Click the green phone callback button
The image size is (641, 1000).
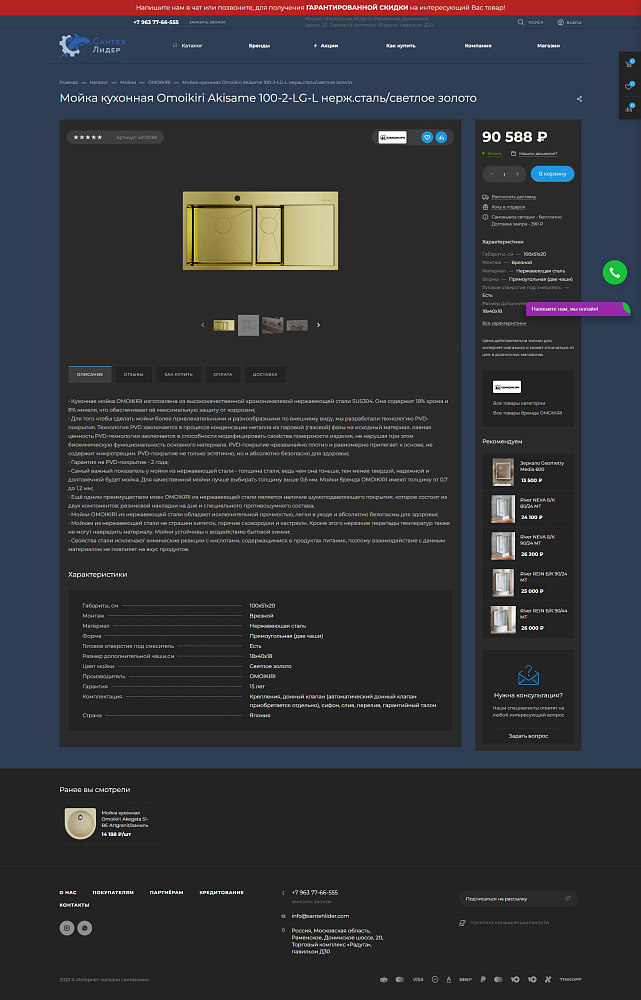[x=614, y=273]
